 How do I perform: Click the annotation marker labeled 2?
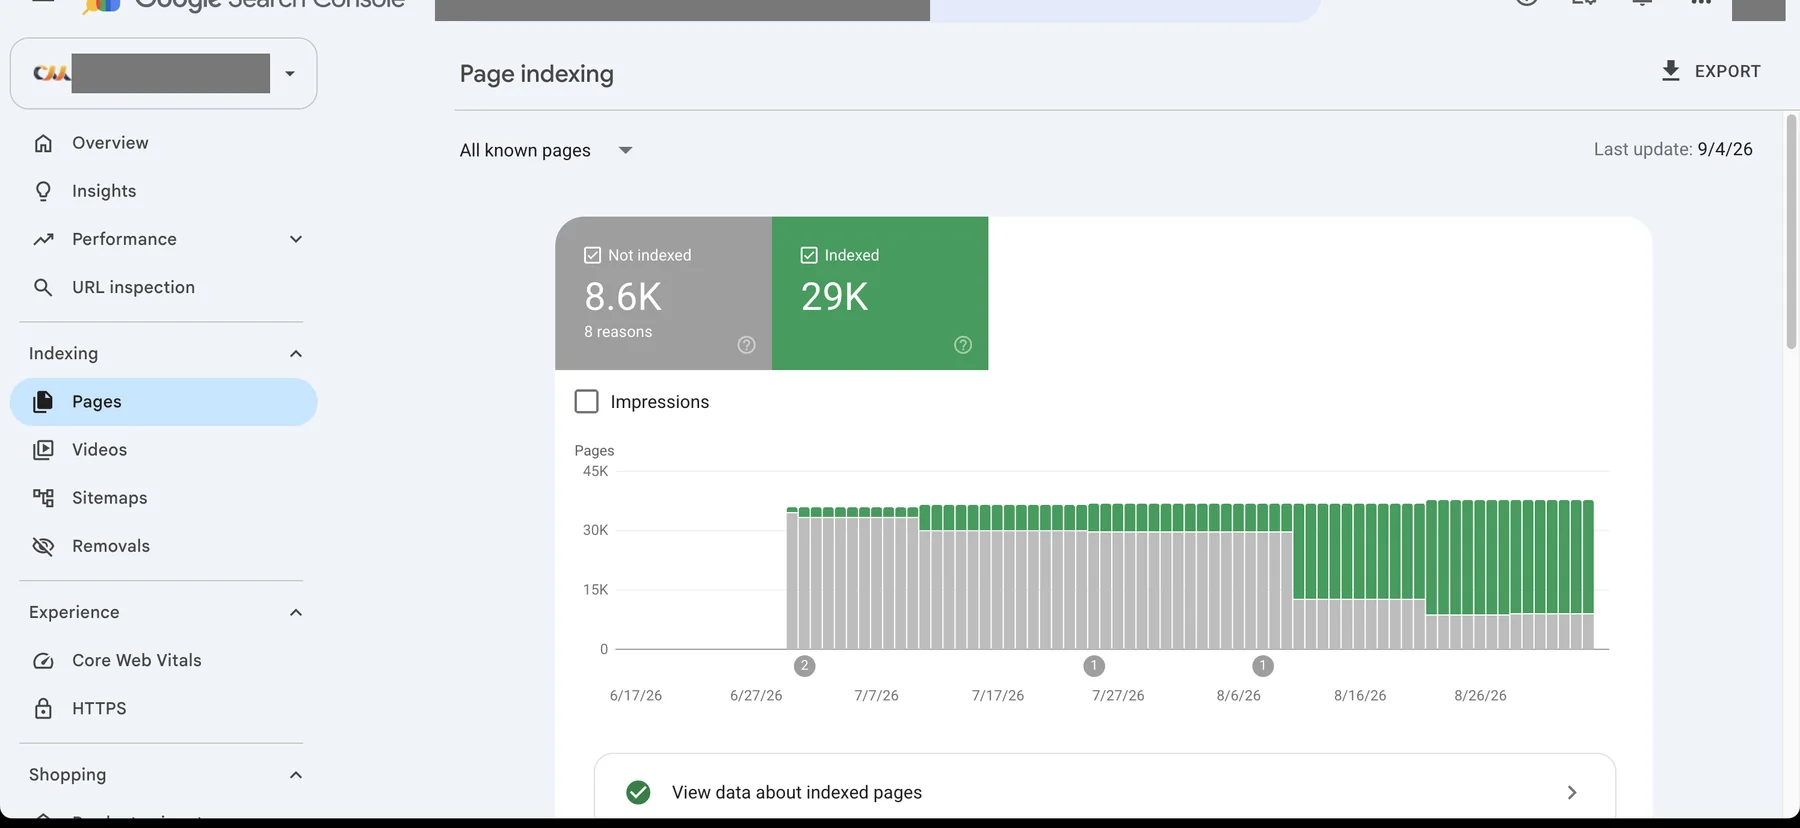click(x=804, y=666)
